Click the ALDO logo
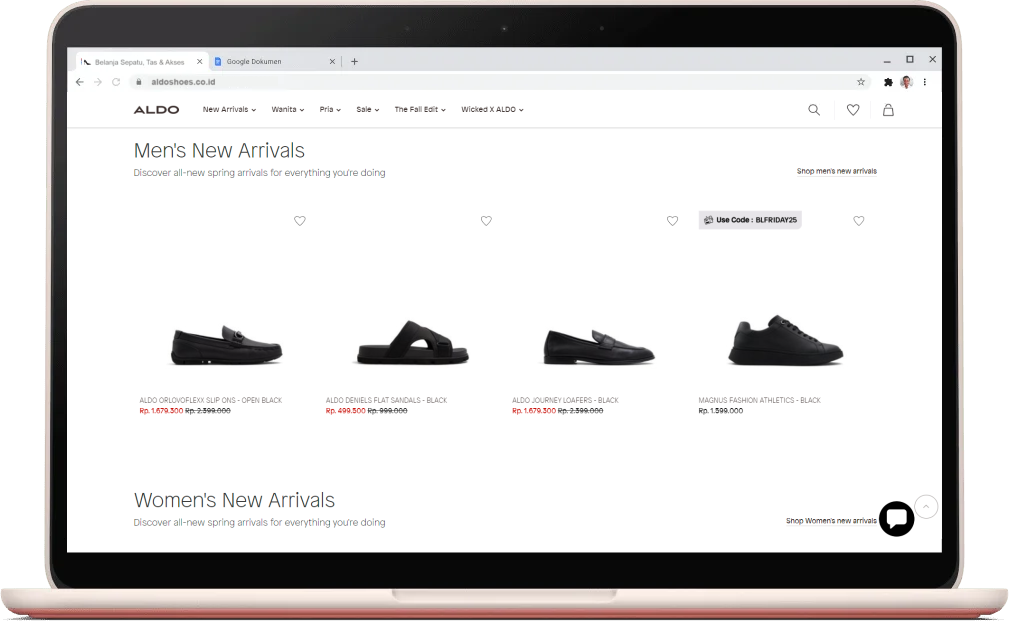 tap(156, 110)
